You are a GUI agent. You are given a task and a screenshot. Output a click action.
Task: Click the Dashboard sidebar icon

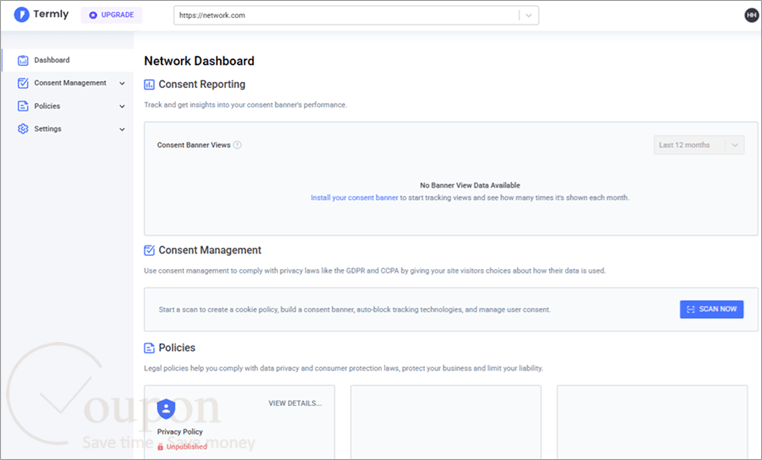(x=23, y=60)
